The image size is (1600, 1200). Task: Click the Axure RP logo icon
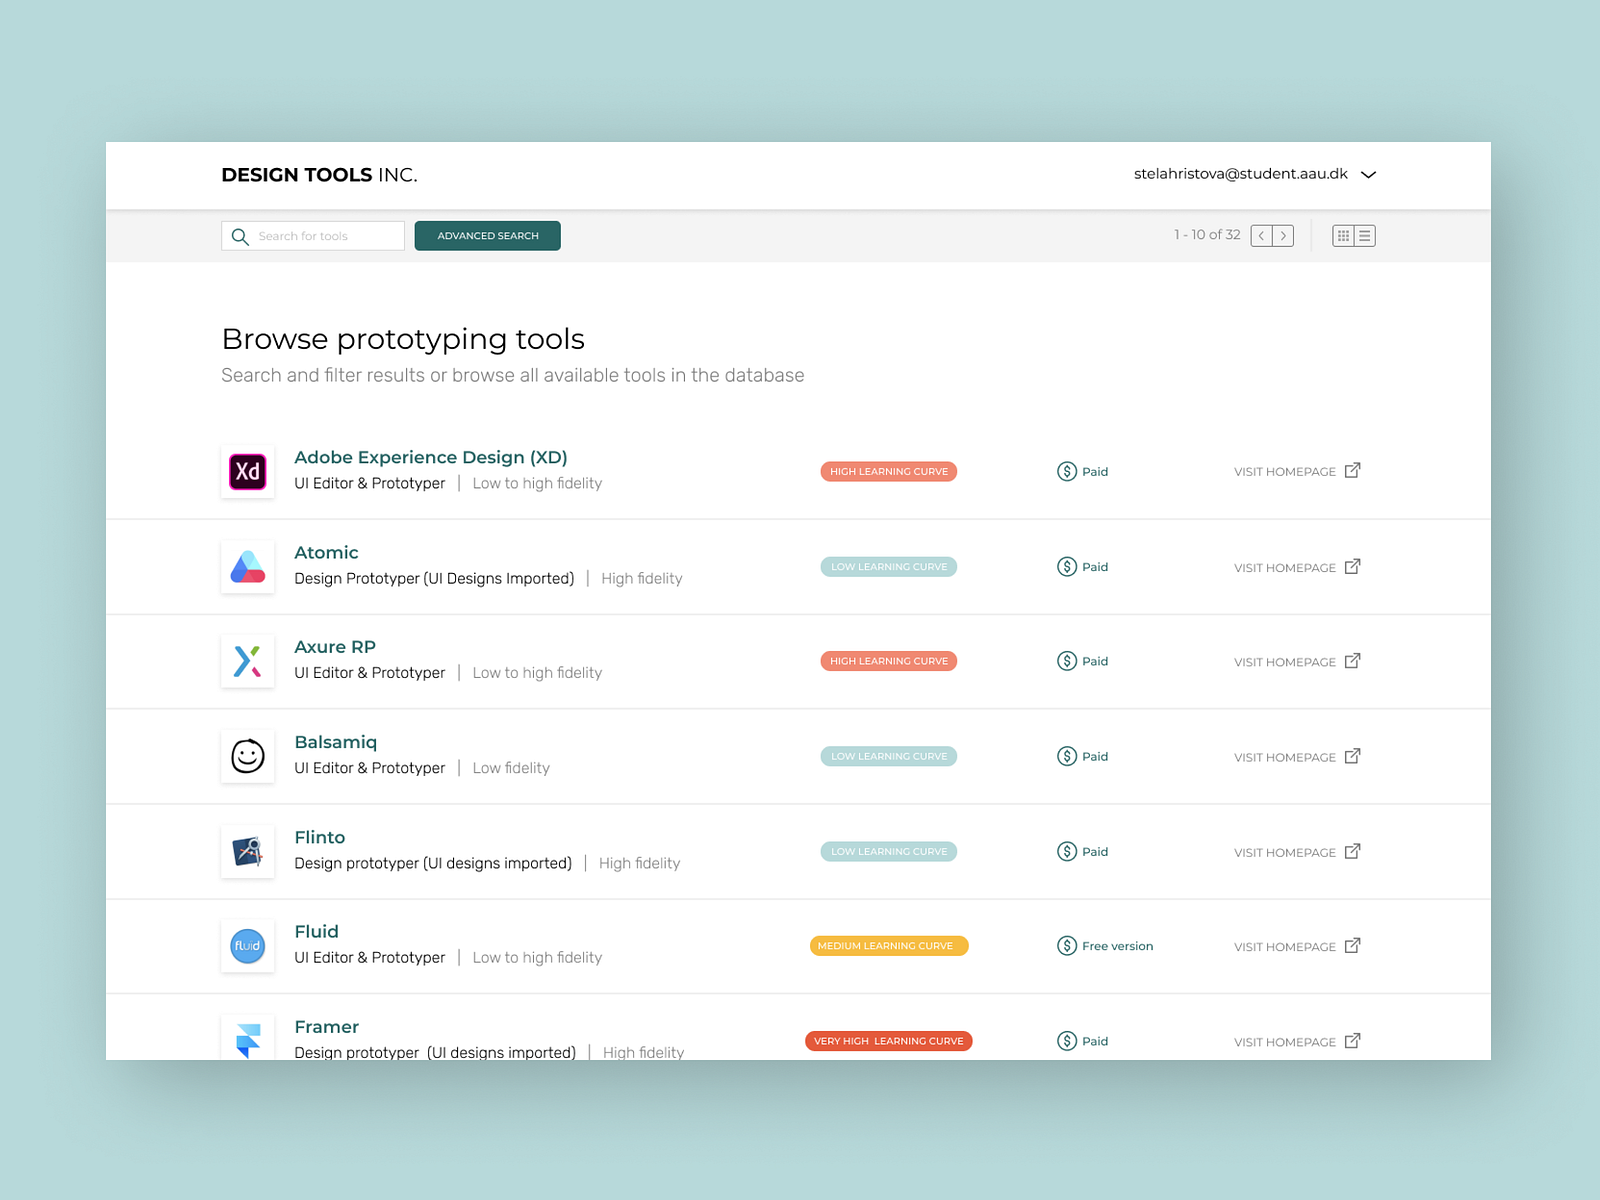(246, 660)
